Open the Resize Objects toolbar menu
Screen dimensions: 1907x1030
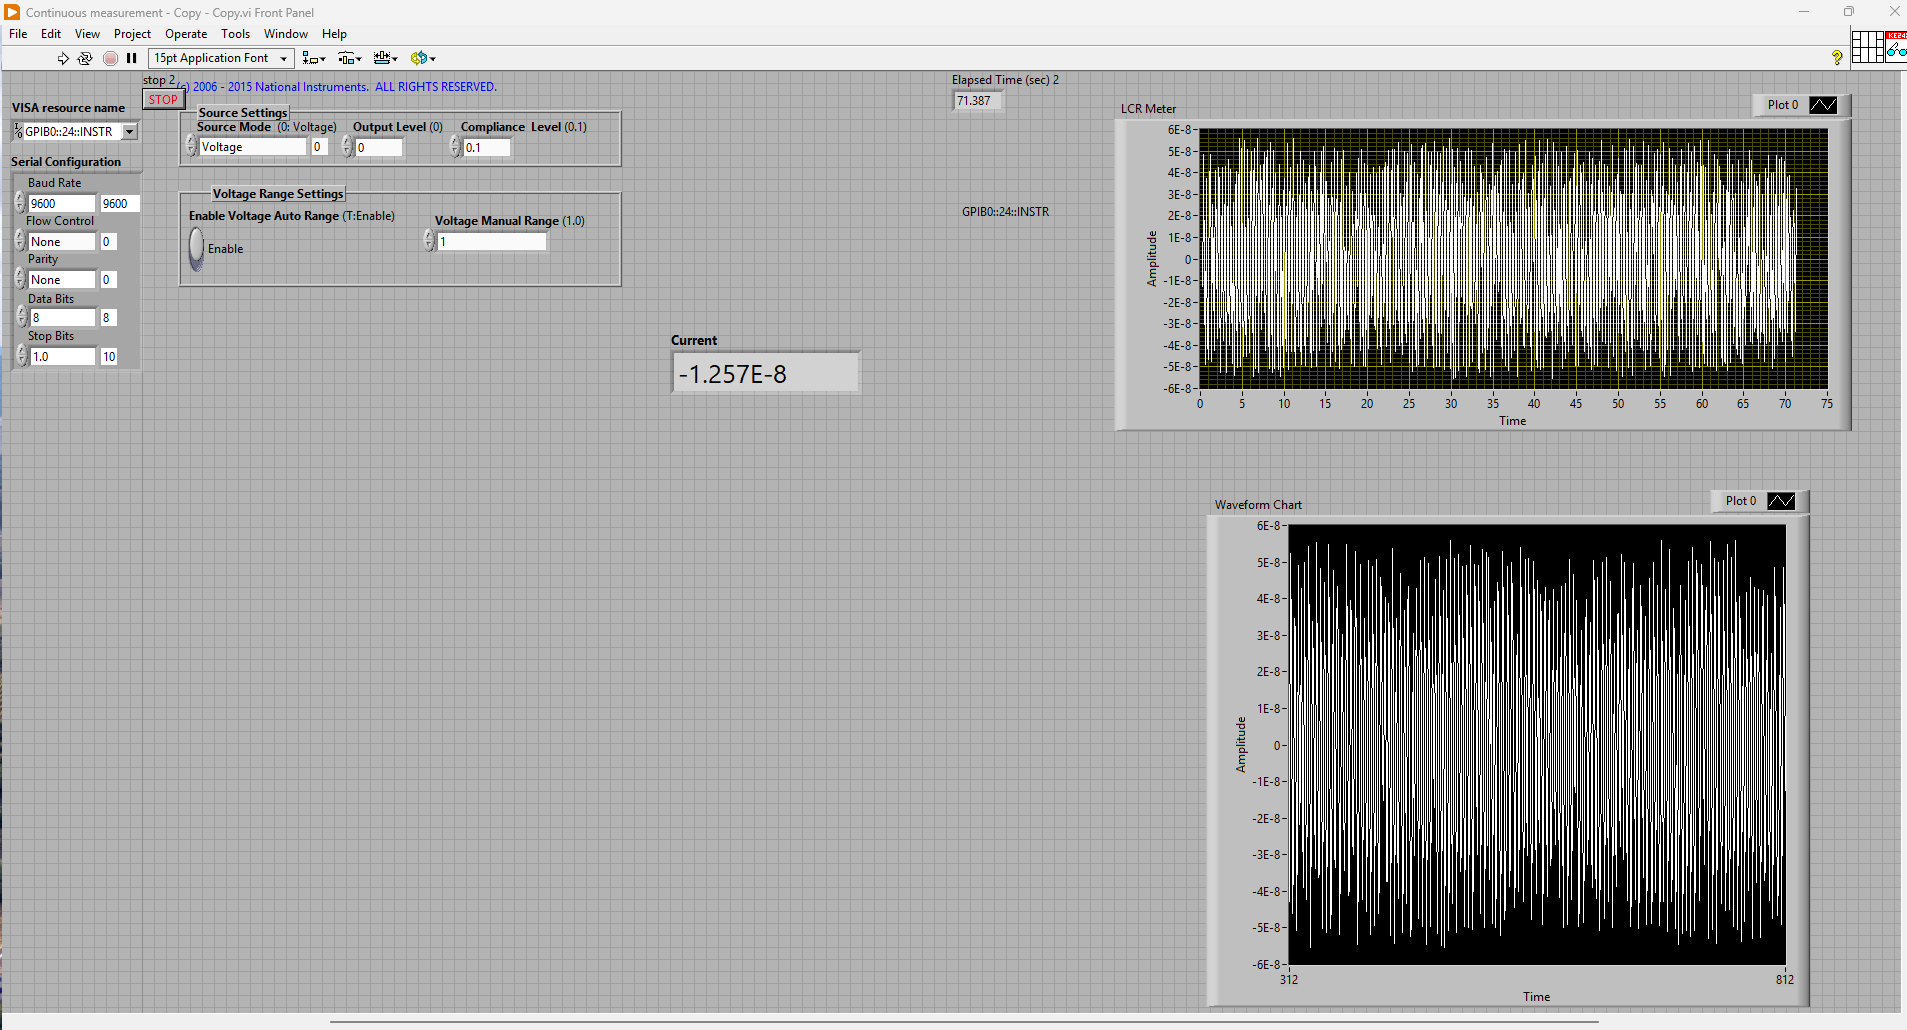(x=386, y=58)
